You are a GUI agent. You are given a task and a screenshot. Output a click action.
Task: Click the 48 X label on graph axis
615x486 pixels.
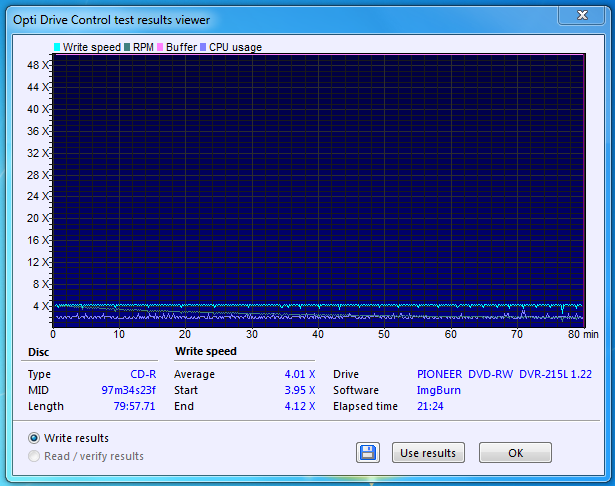(x=38, y=65)
